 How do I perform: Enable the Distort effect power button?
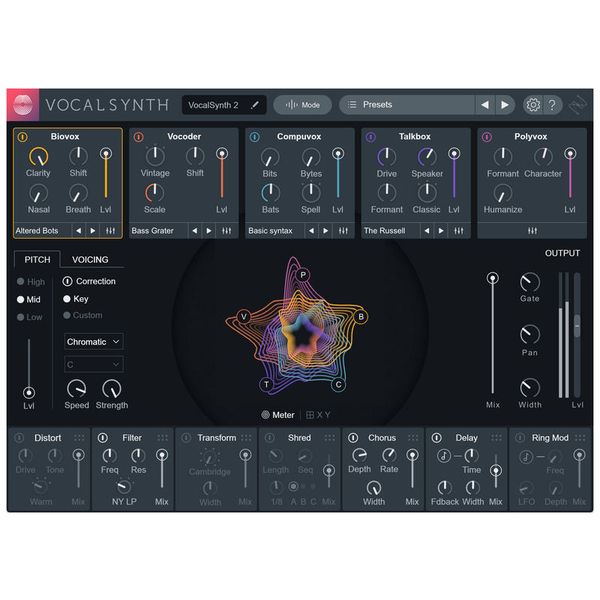point(19,438)
